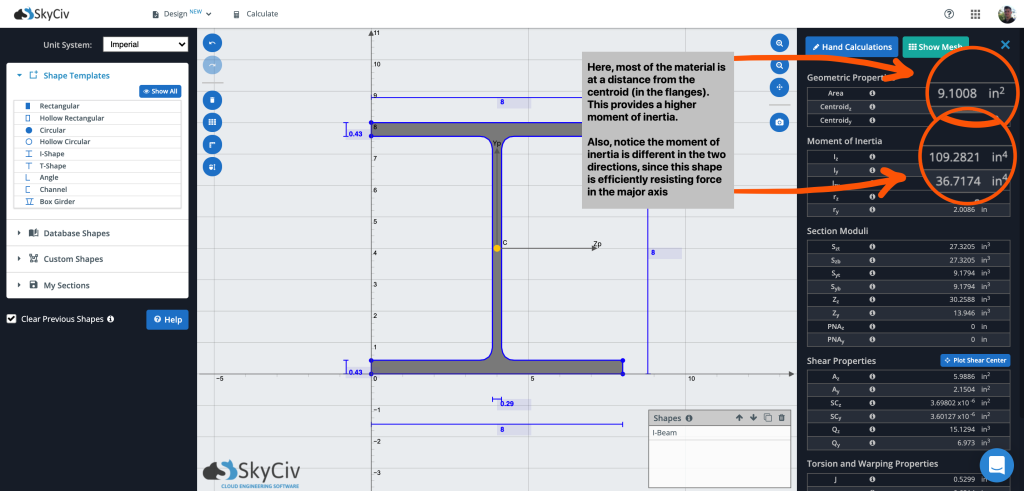Take a screenshot with the camera icon

point(779,122)
